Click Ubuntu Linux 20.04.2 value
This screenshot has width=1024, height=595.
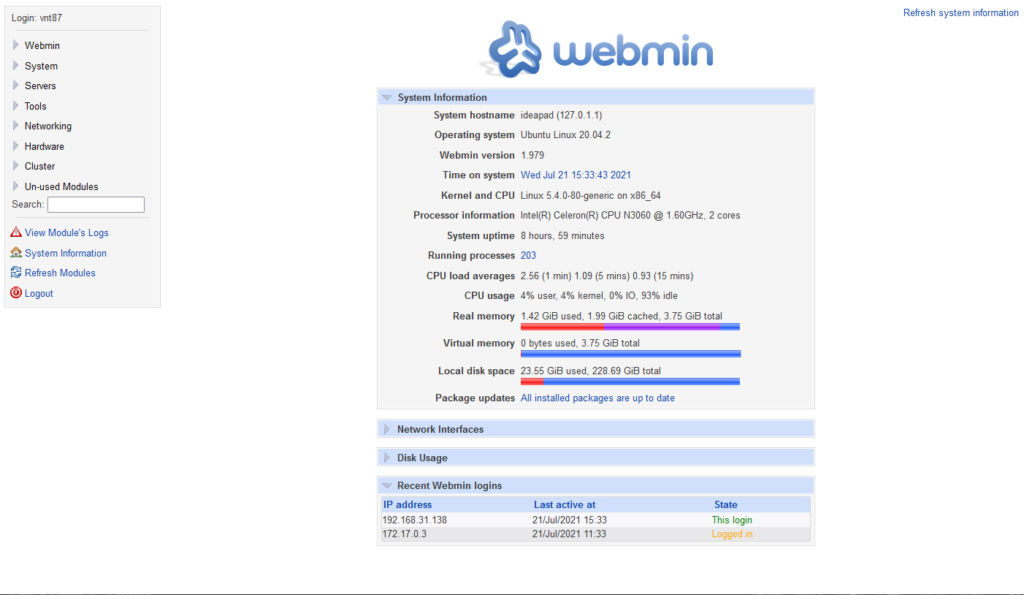click(x=566, y=135)
